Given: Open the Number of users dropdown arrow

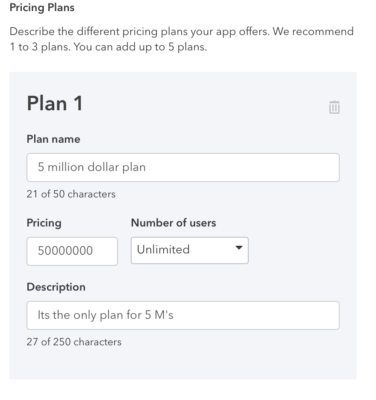Looking at the screenshot, I should pos(239,248).
